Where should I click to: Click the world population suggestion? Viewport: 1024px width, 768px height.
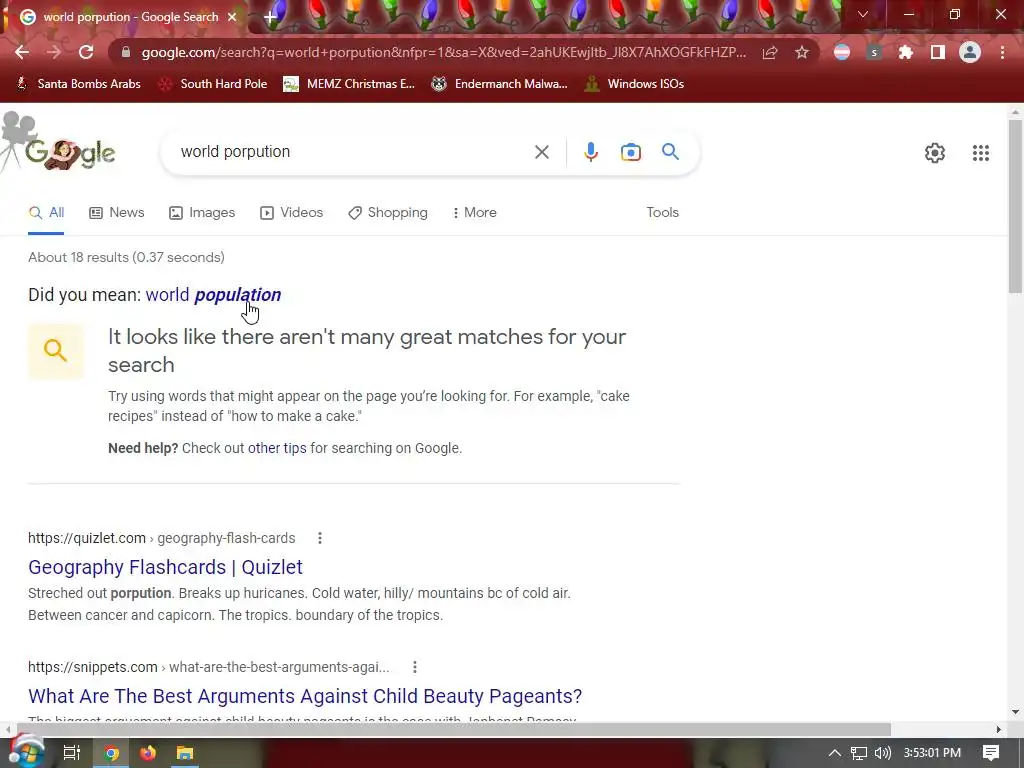click(x=214, y=295)
